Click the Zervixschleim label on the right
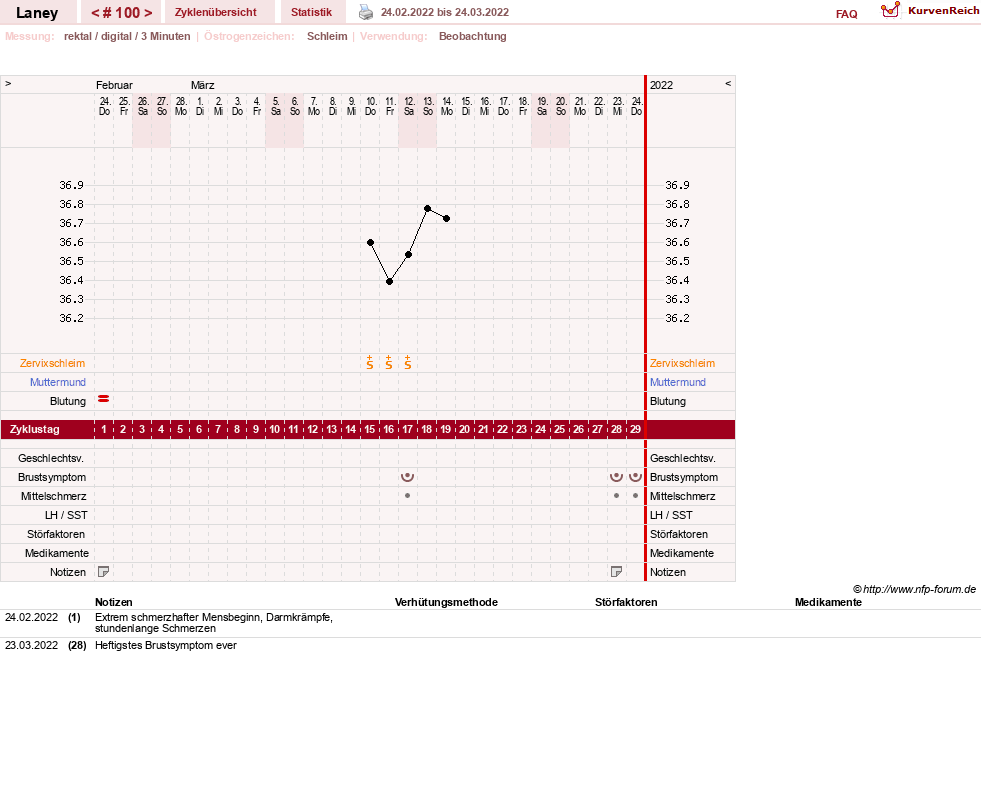This screenshot has height=795, width=981. [682, 363]
